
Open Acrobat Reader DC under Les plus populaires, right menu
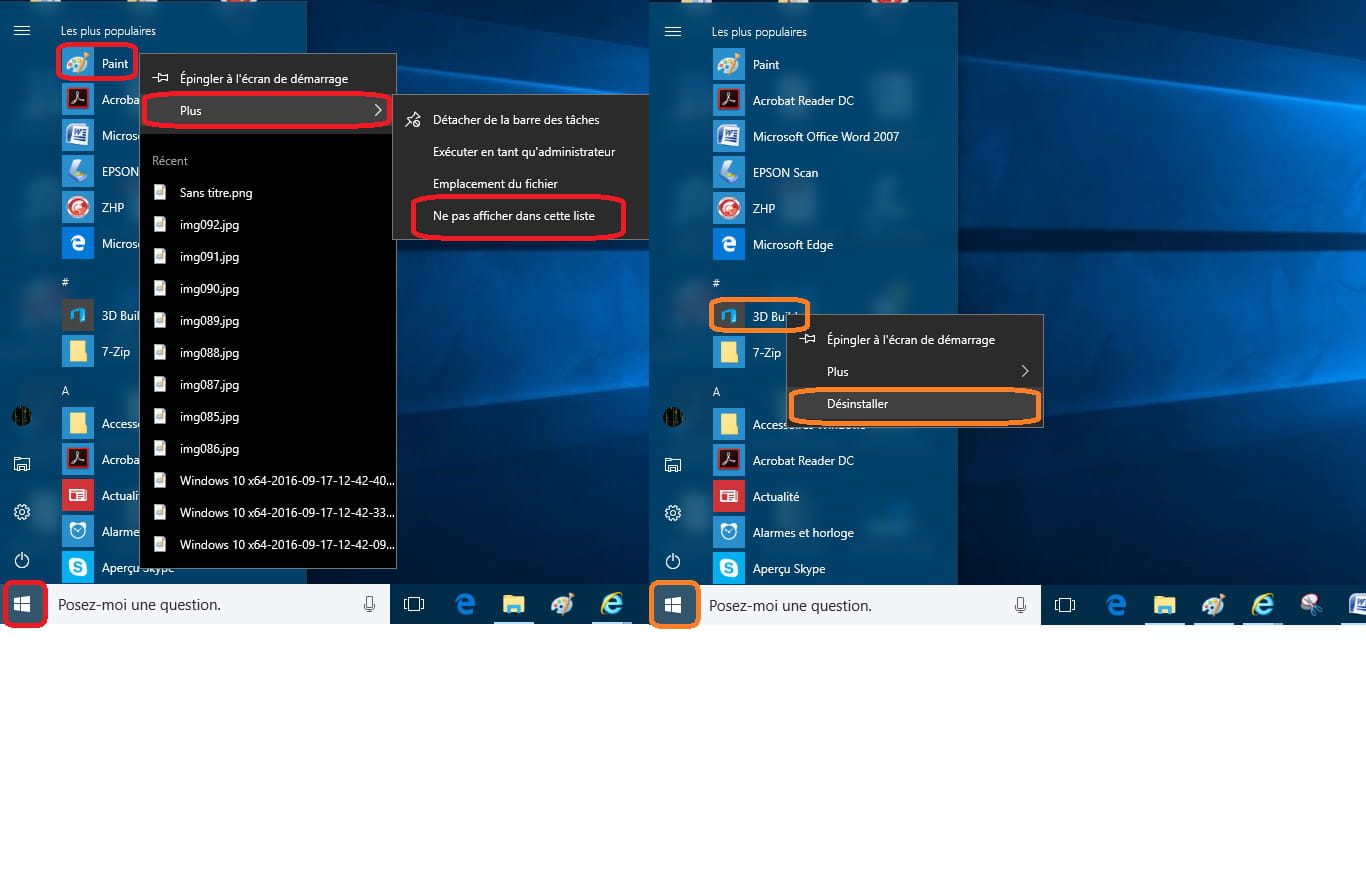pyautogui.click(x=784, y=100)
